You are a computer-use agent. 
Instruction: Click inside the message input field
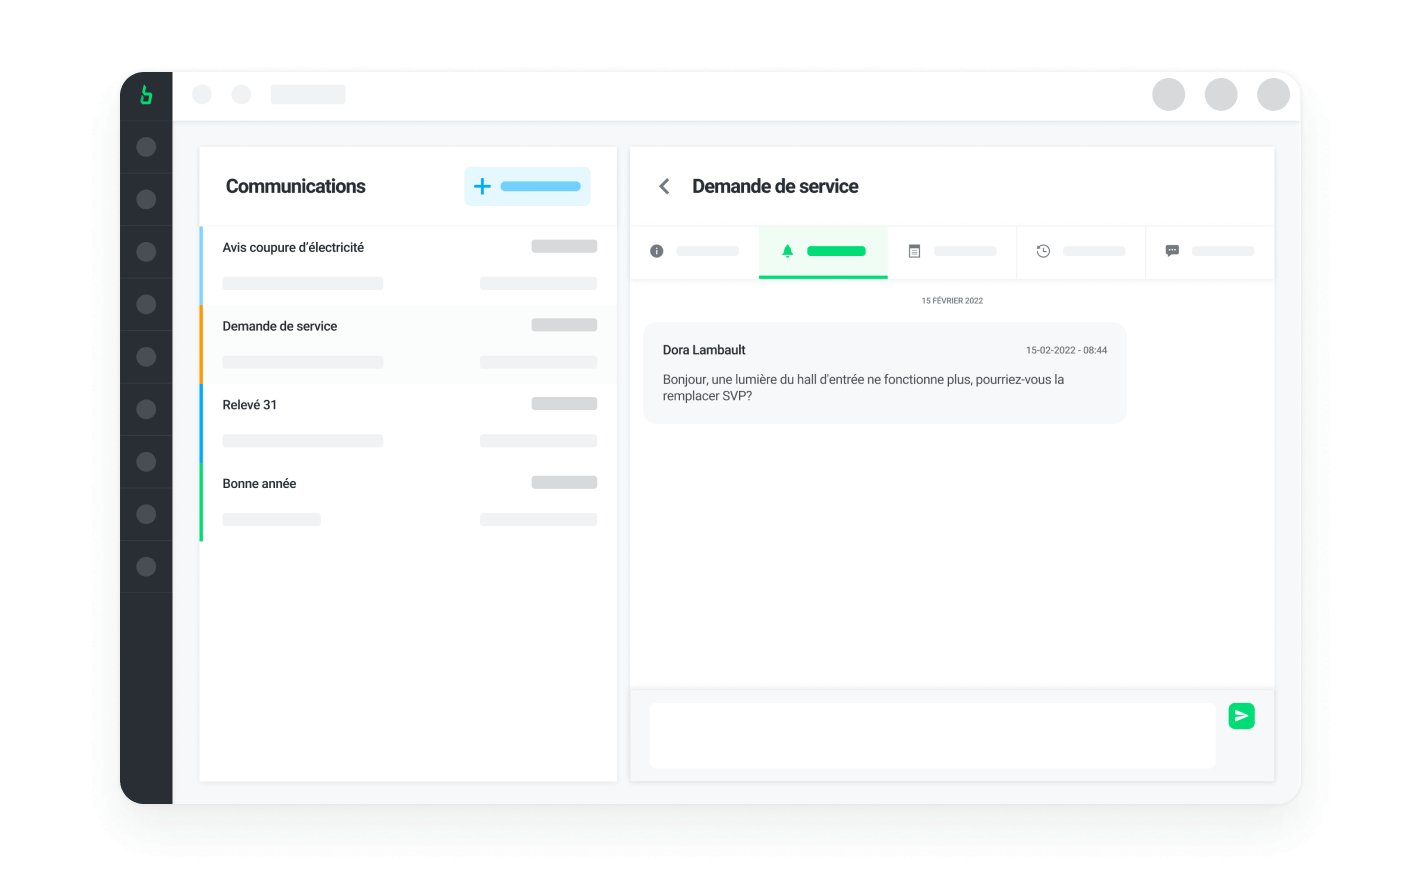[x=930, y=735]
